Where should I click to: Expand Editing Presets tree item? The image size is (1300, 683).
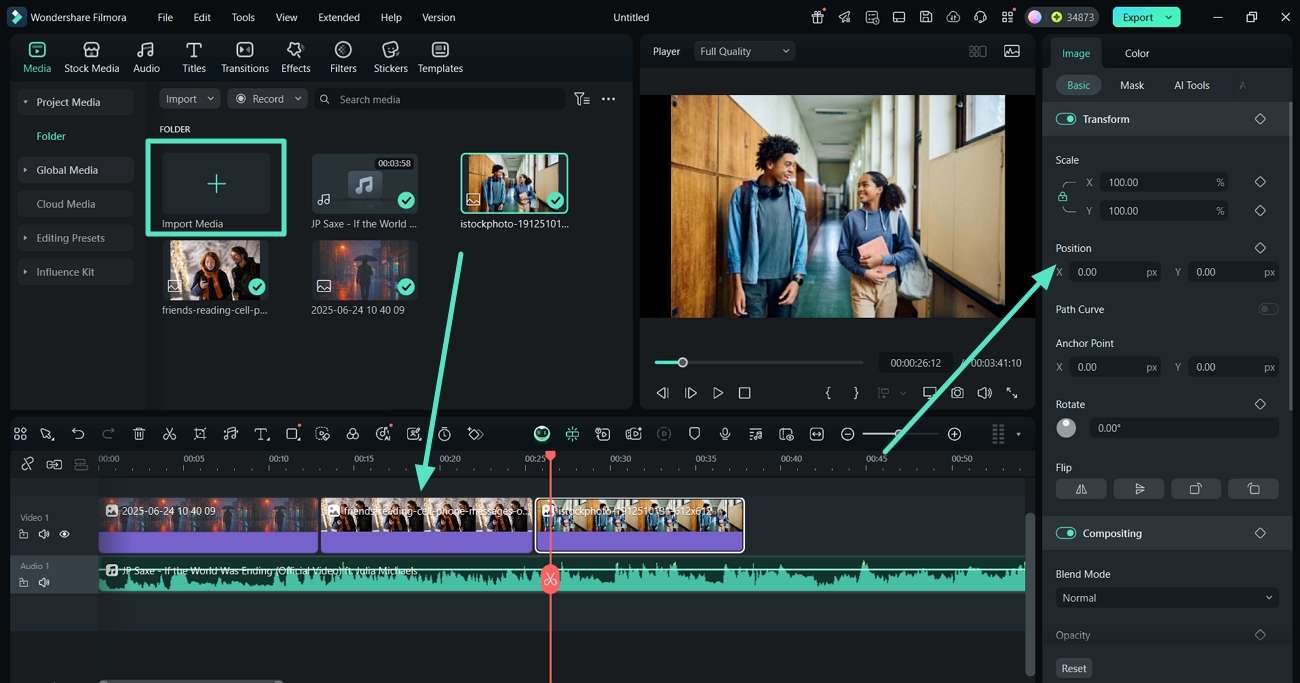pyautogui.click(x=25, y=238)
